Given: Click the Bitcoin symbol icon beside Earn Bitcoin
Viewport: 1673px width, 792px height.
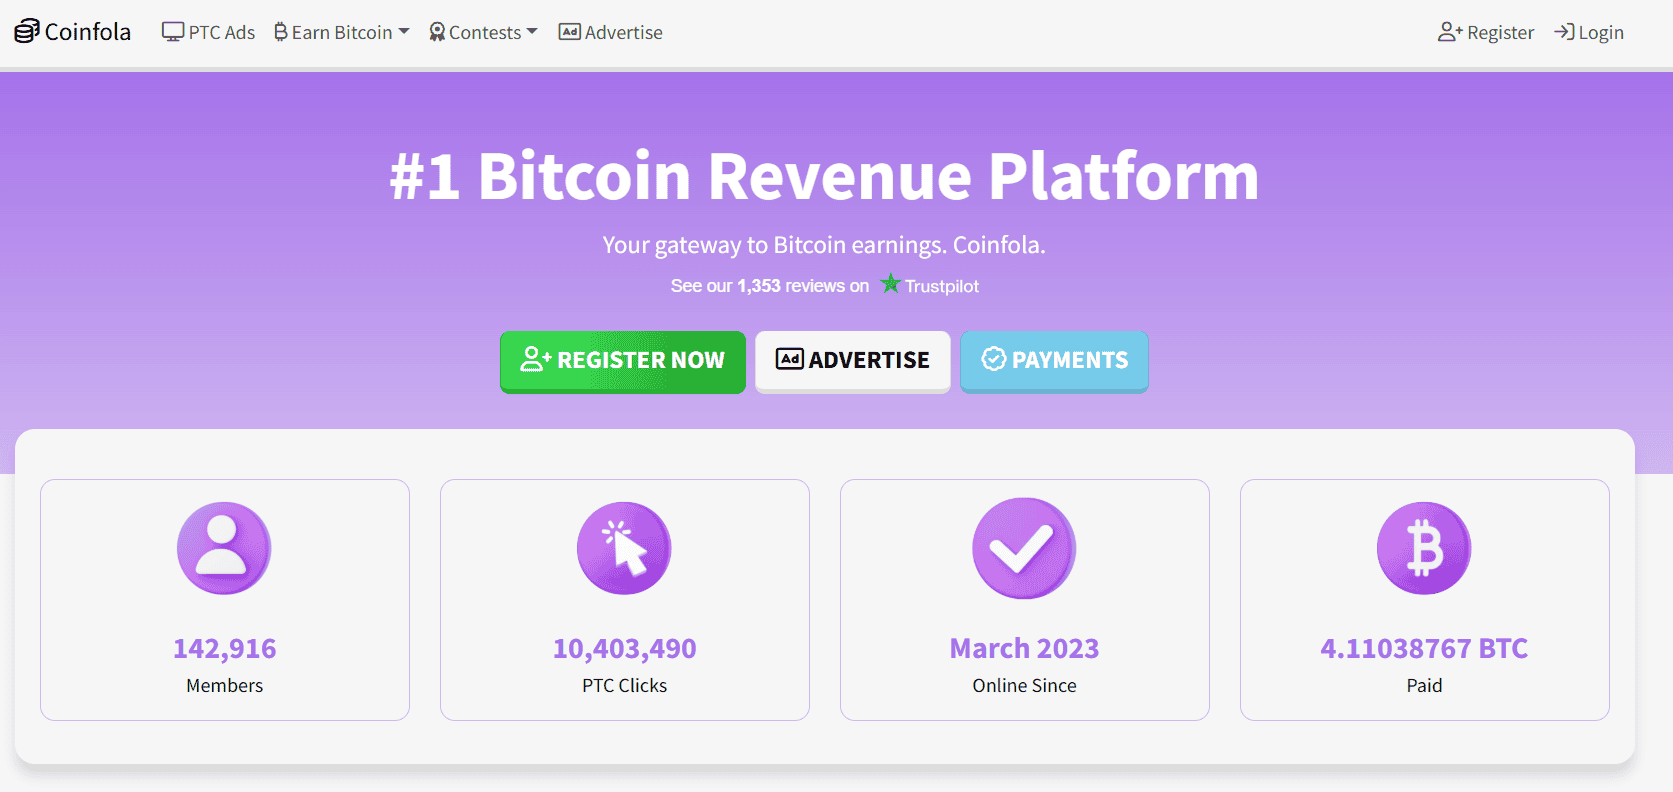Looking at the screenshot, I should [x=281, y=32].
